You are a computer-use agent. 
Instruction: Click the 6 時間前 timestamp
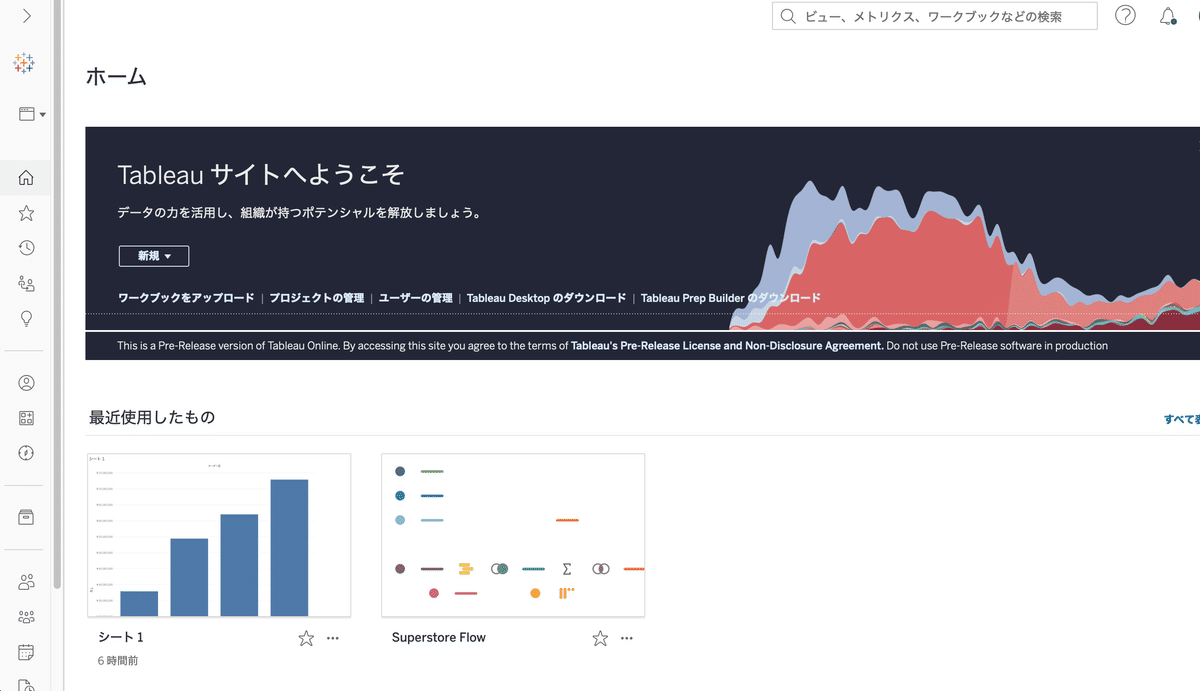[x=118, y=661]
